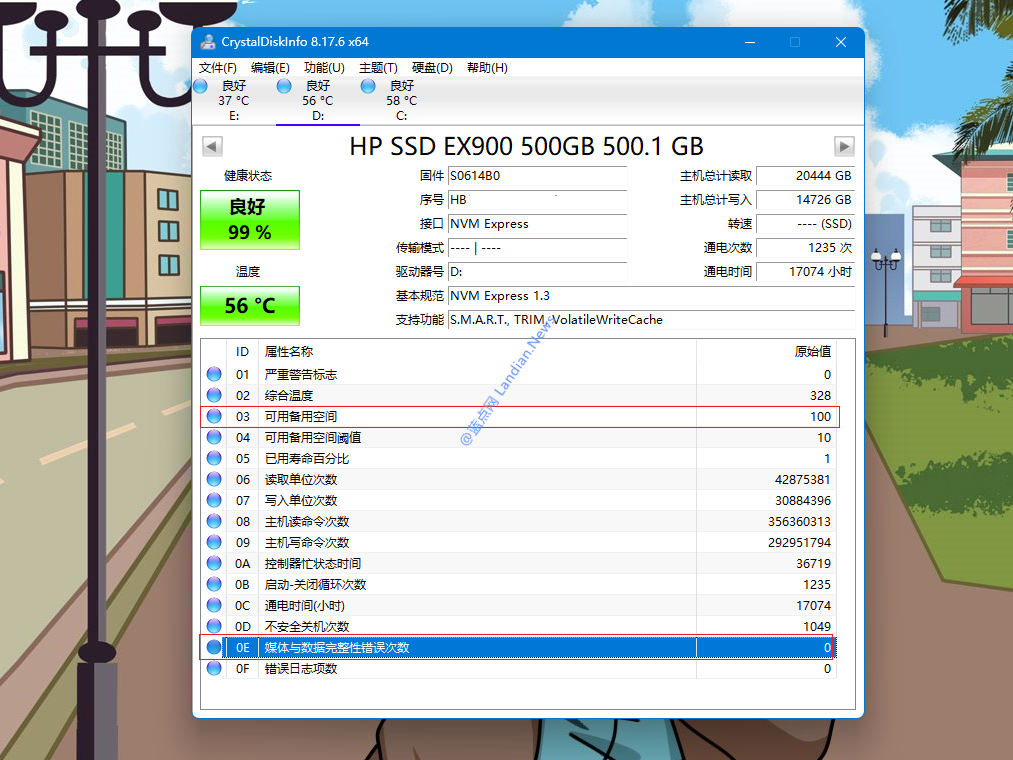Click the 良好 99 % health status button
1013x760 pixels.
250,220
